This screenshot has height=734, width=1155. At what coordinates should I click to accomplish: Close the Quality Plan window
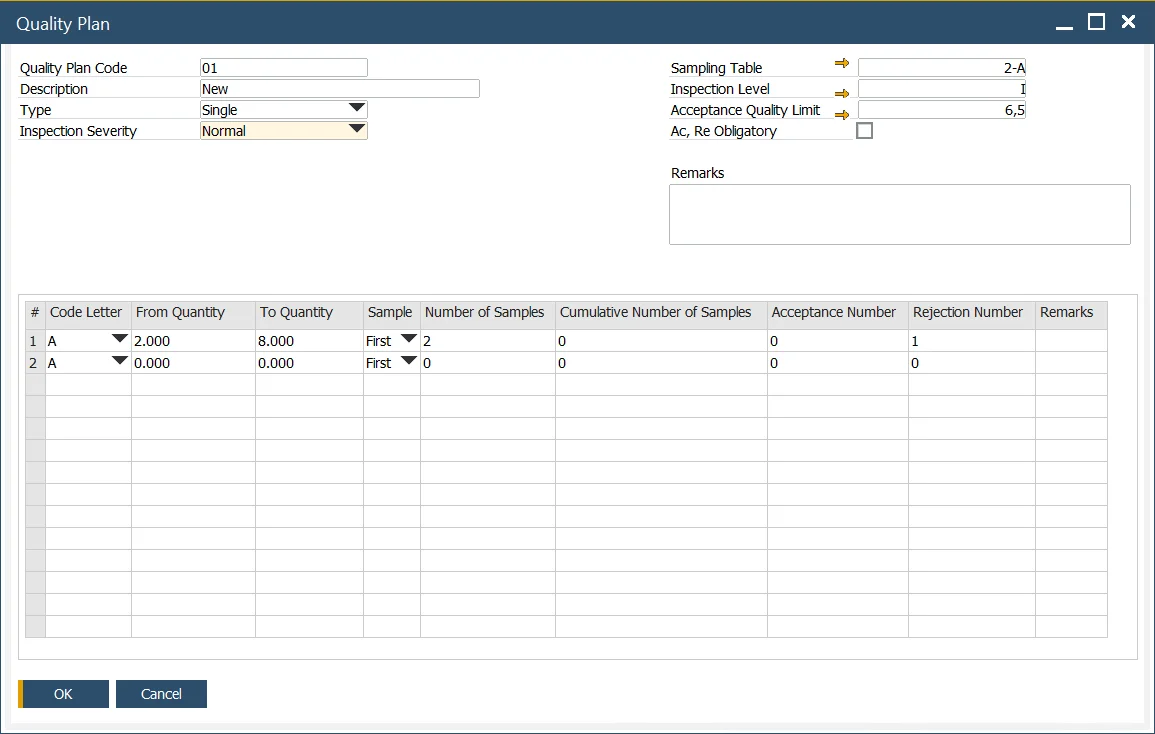pos(1128,22)
